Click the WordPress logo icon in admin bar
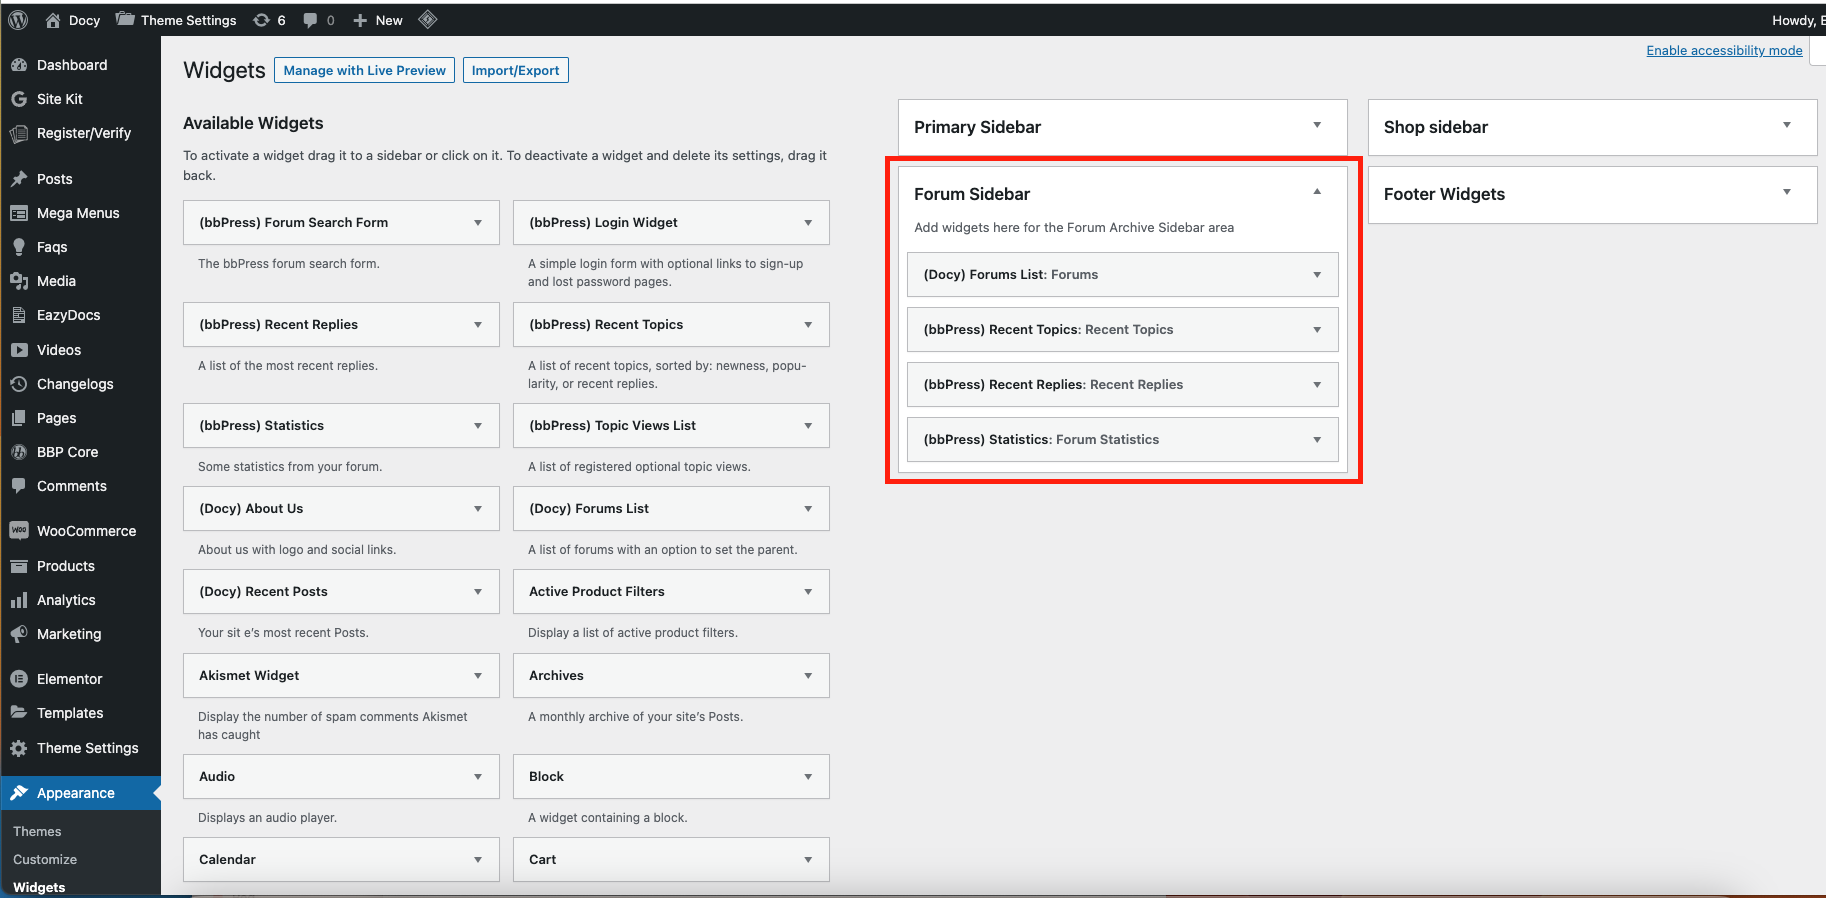This screenshot has width=1826, height=898. pos(18,20)
